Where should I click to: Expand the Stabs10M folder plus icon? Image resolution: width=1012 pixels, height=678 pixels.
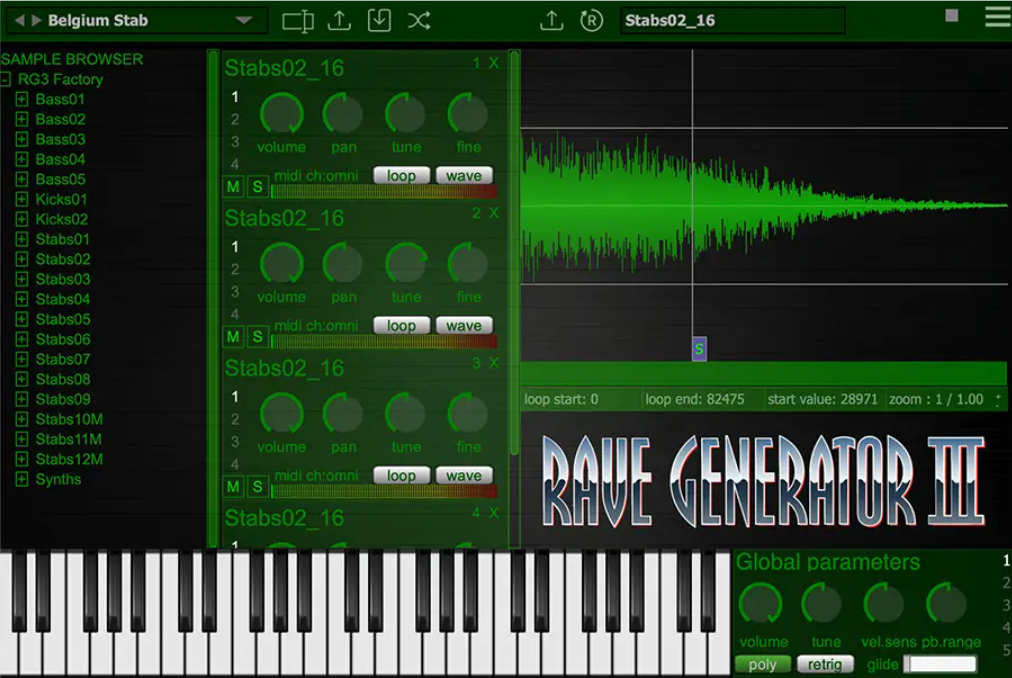coord(21,420)
